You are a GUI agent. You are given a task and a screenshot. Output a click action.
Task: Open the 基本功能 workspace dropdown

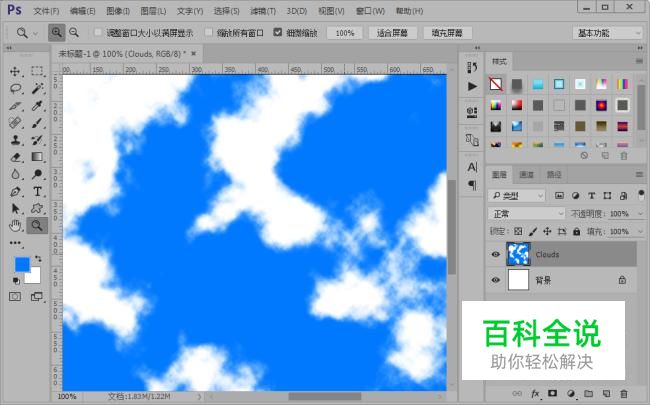pos(607,33)
